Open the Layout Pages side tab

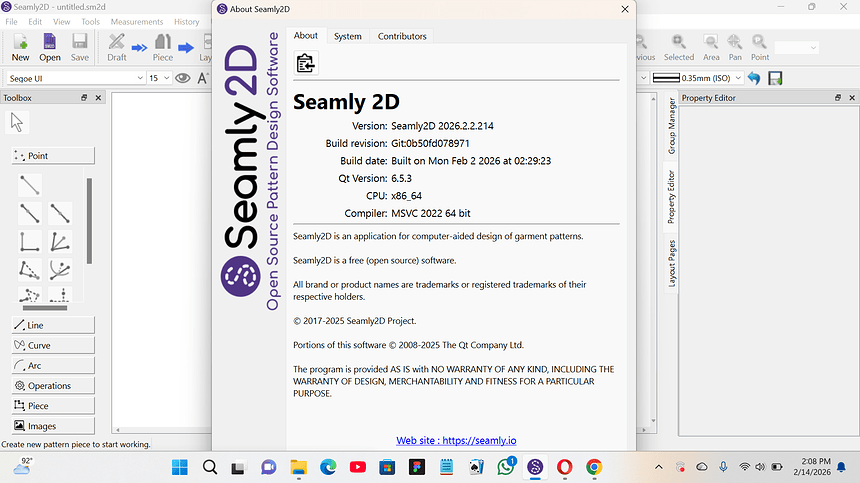coord(671,263)
